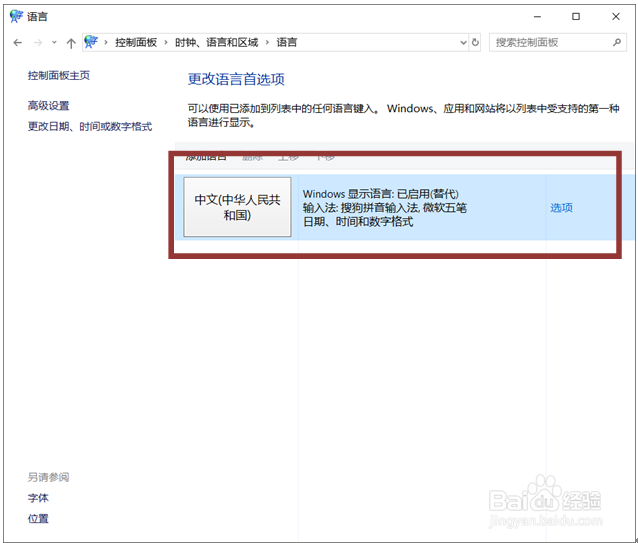Screen dimensions: 638x543
Task: Open the recent locations dropdown arrow
Action: coord(54,43)
